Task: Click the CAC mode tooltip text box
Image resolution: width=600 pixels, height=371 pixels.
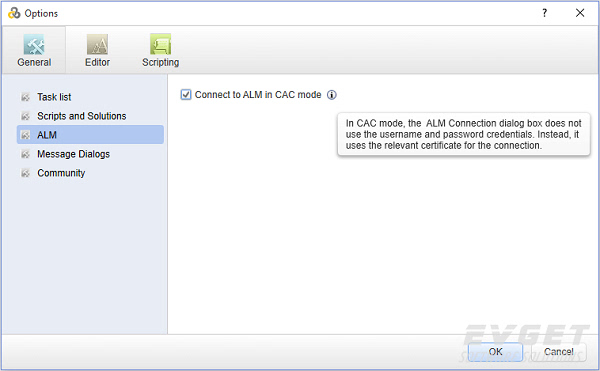Action: click(464, 134)
